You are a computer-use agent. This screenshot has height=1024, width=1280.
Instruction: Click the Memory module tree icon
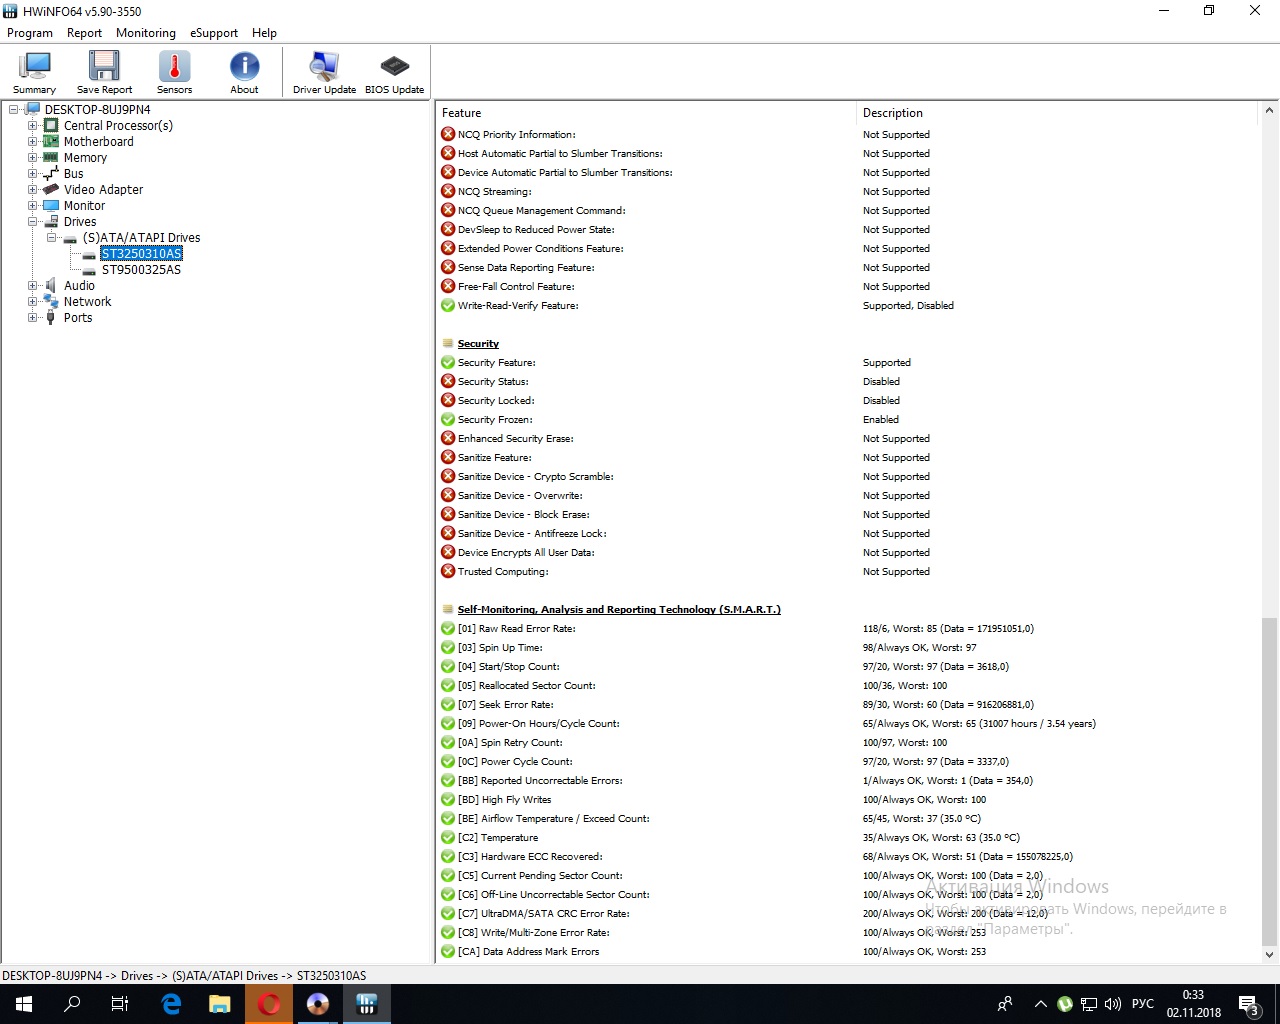tap(51, 158)
